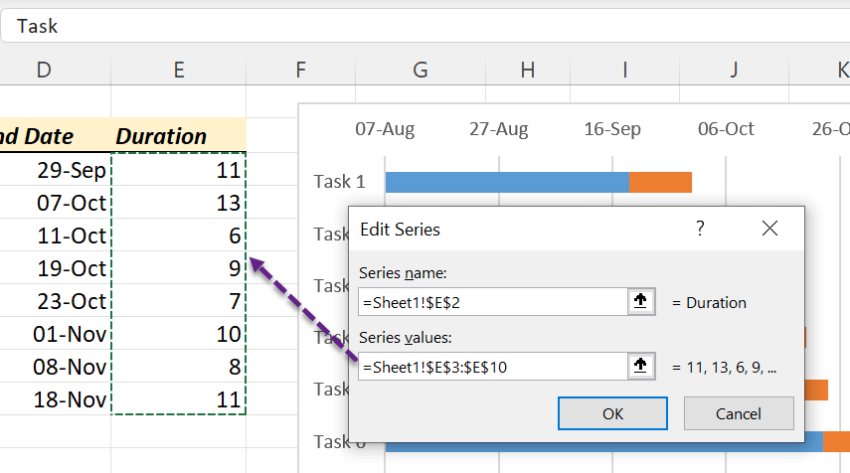Confirm the series with the OK button
The image size is (850, 473).
[x=612, y=413]
